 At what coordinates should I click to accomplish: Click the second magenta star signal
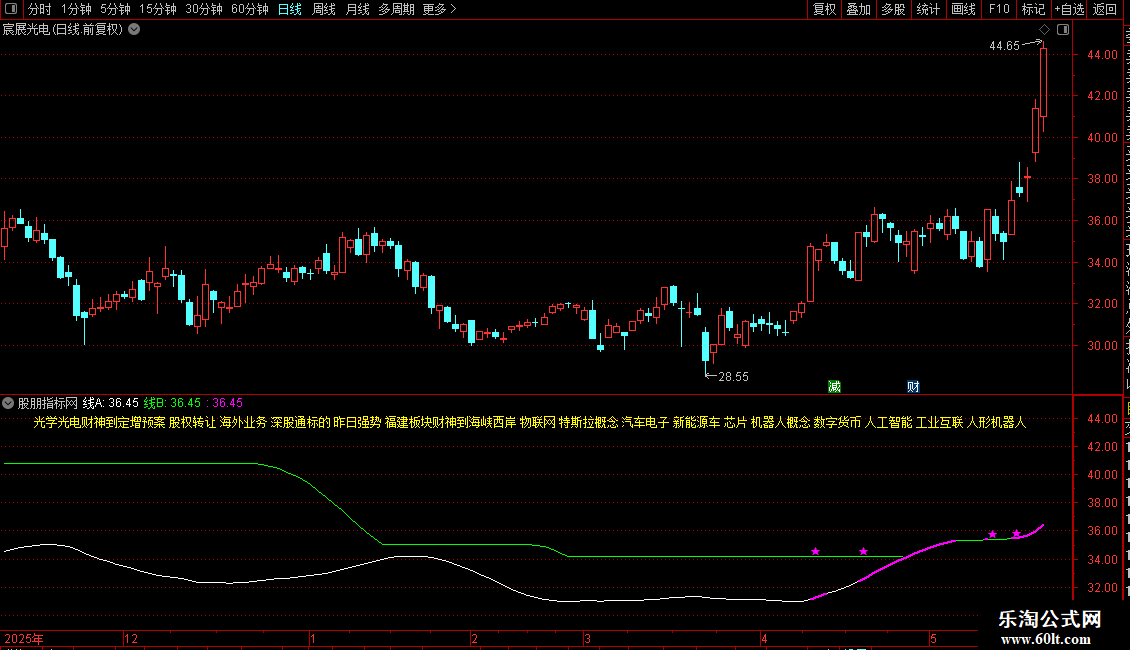tap(863, 551)
